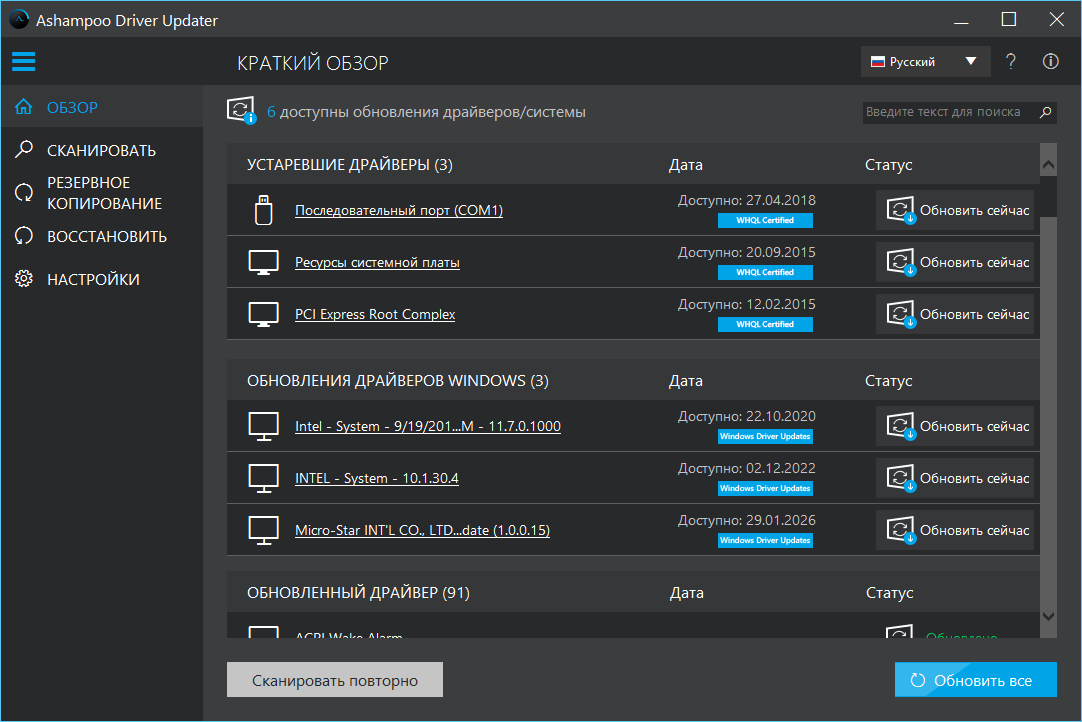Click the hamburger menu icon
This screenshot has height=722, width=1082.
pos(23,62)
